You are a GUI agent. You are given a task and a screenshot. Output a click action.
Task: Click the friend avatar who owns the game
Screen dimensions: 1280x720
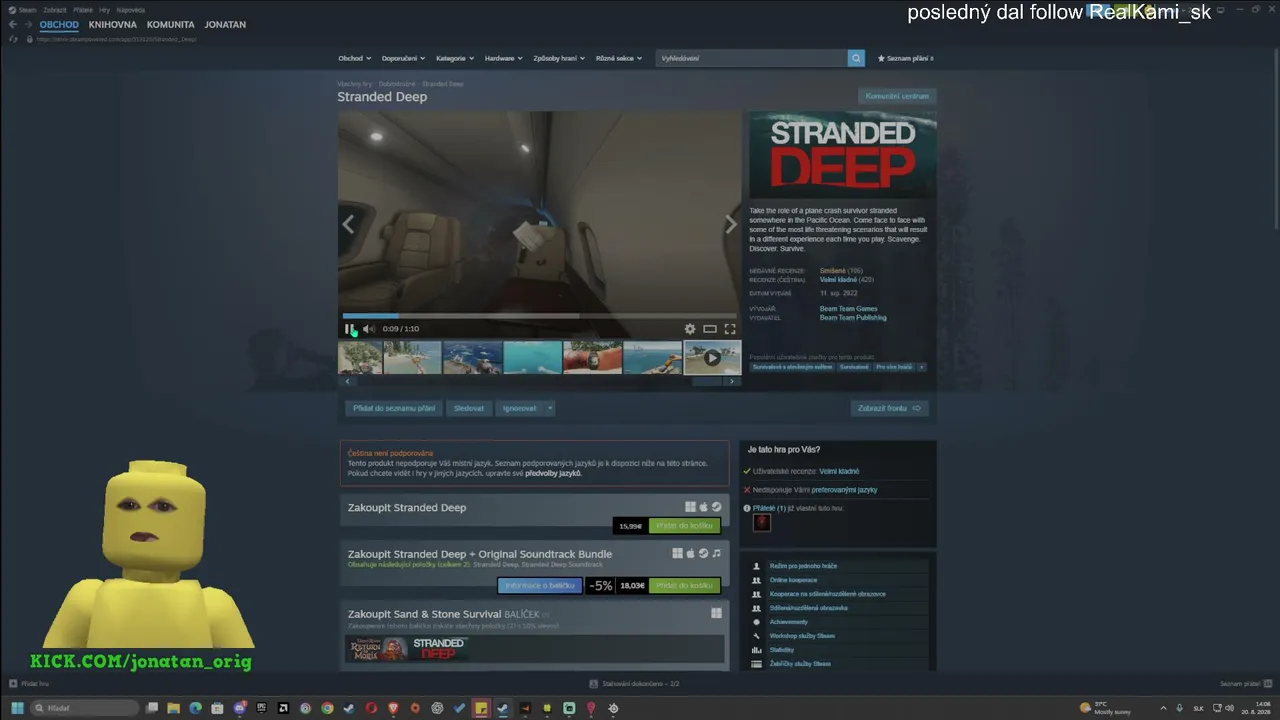[762, 522]
